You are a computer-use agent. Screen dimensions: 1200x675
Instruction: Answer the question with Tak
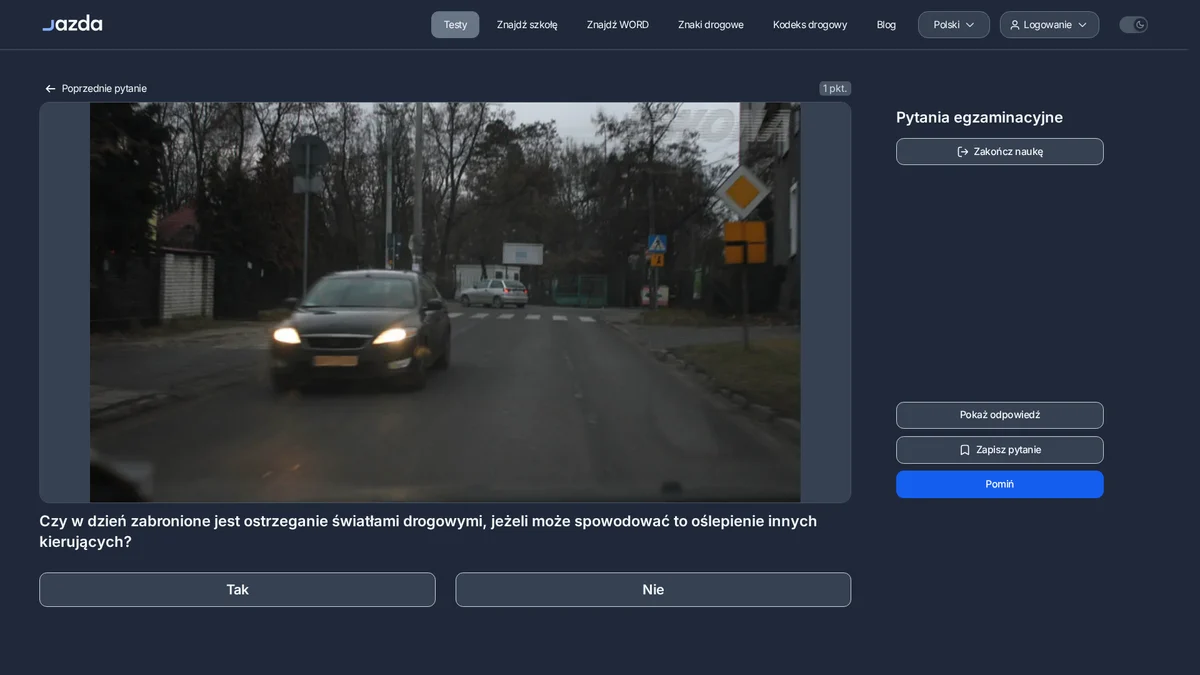point(237,590)
